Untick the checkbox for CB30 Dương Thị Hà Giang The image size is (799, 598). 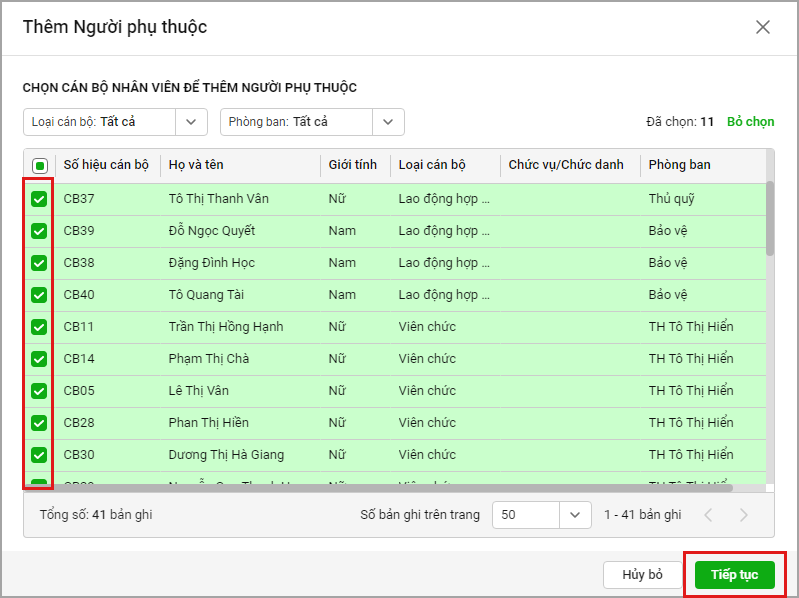click(x=39, y=455)
